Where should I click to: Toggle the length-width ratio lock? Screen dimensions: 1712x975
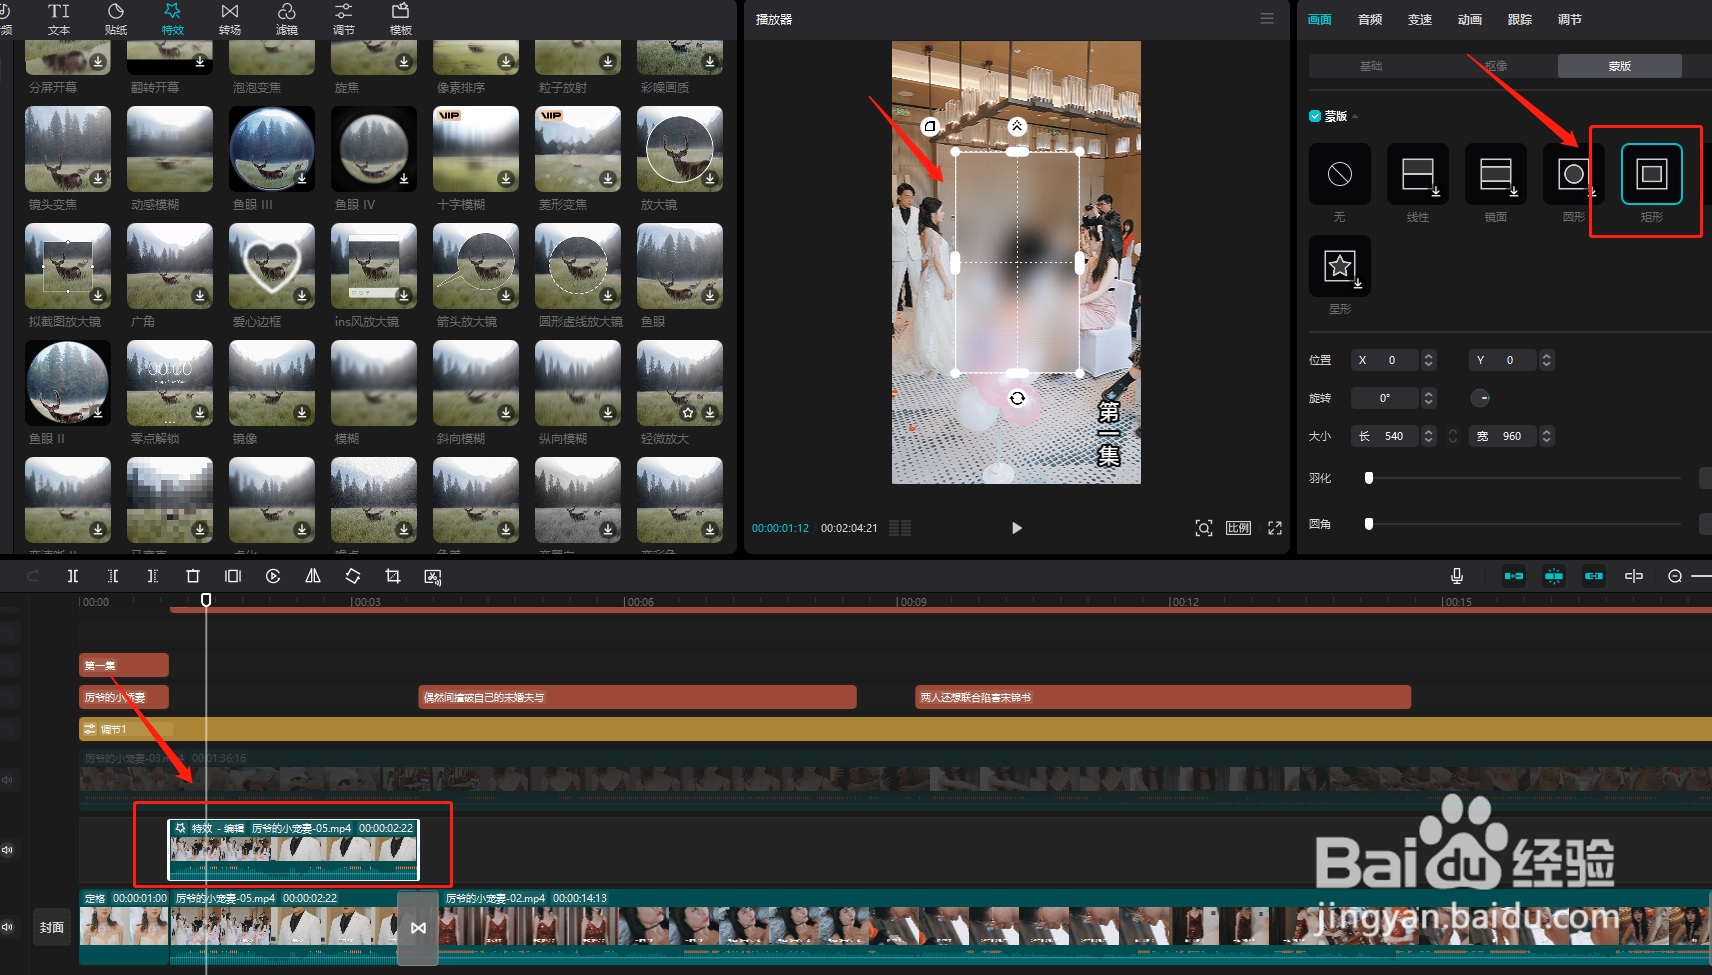click(1453, 436)
